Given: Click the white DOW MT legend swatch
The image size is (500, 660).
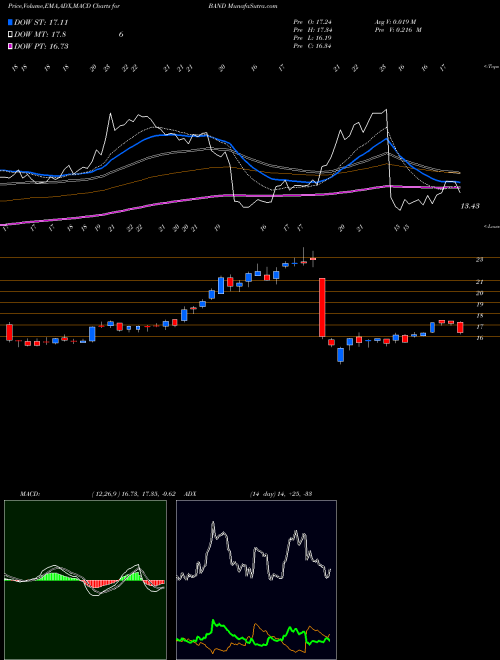Looking at the screenshot, I should 11,35.
